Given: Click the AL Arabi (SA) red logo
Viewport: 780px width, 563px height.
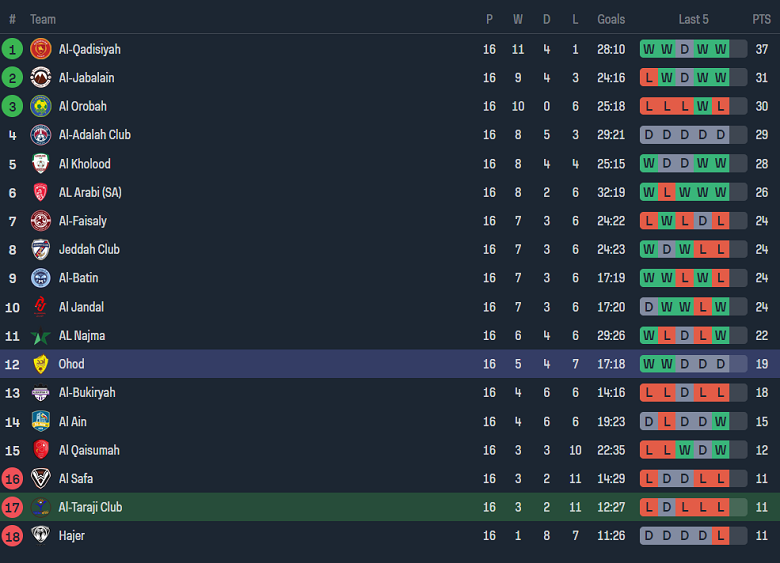Looking at the screenshot, I should [41, 192].
